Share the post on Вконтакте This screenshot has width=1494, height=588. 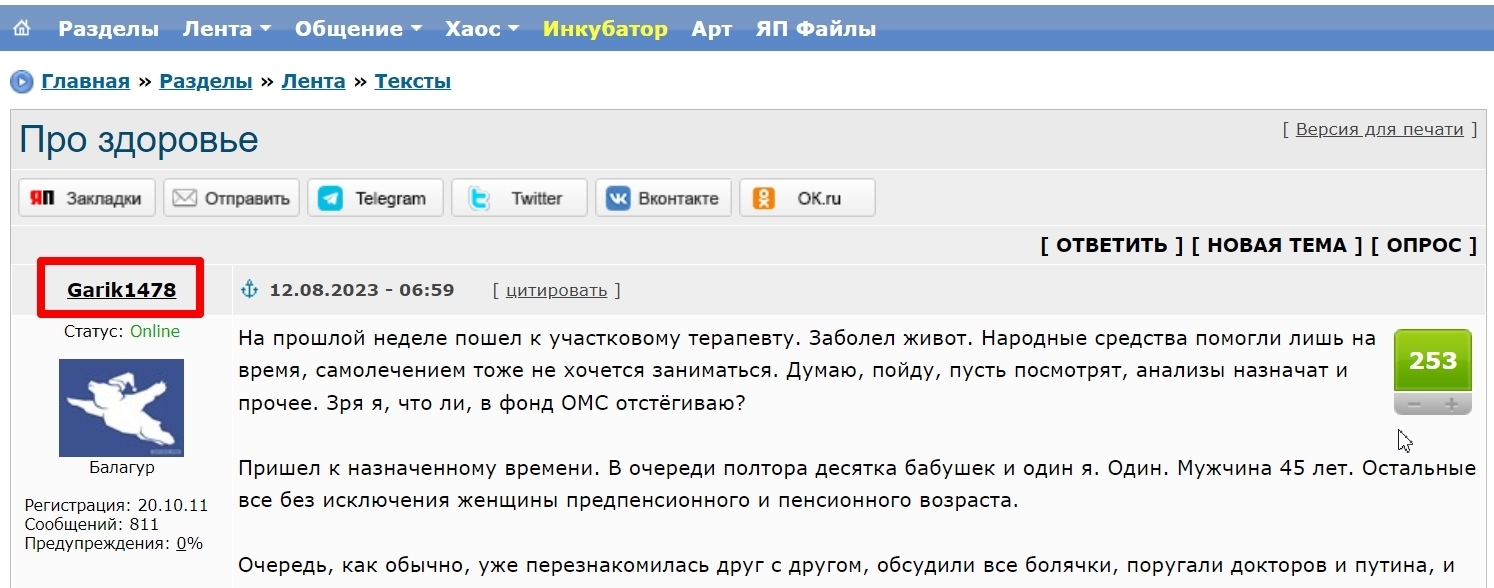point(663,198)
